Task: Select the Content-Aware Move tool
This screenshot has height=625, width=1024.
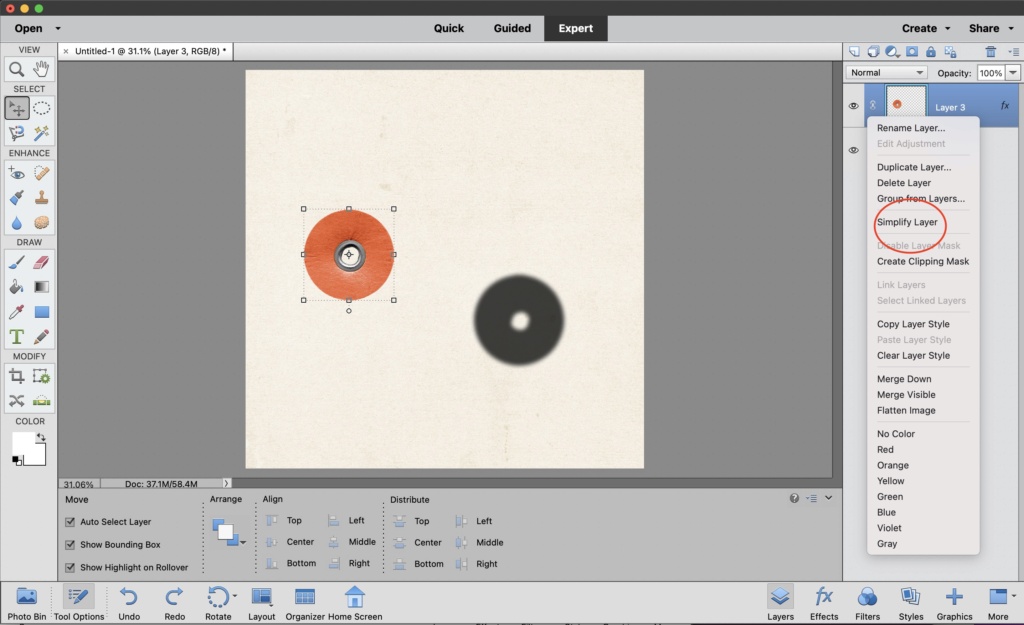Action: click(16, 400)
